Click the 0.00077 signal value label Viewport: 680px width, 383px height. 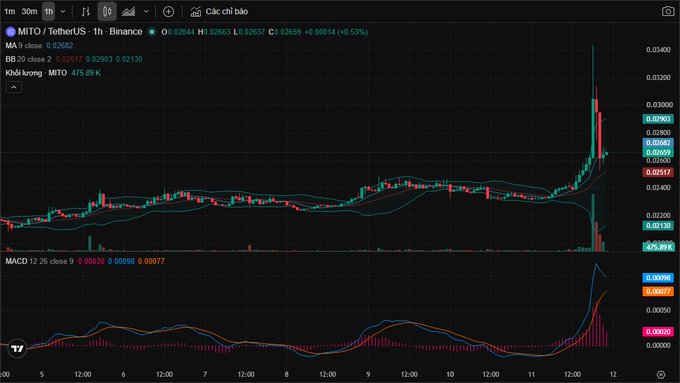(x=658, y=291)
